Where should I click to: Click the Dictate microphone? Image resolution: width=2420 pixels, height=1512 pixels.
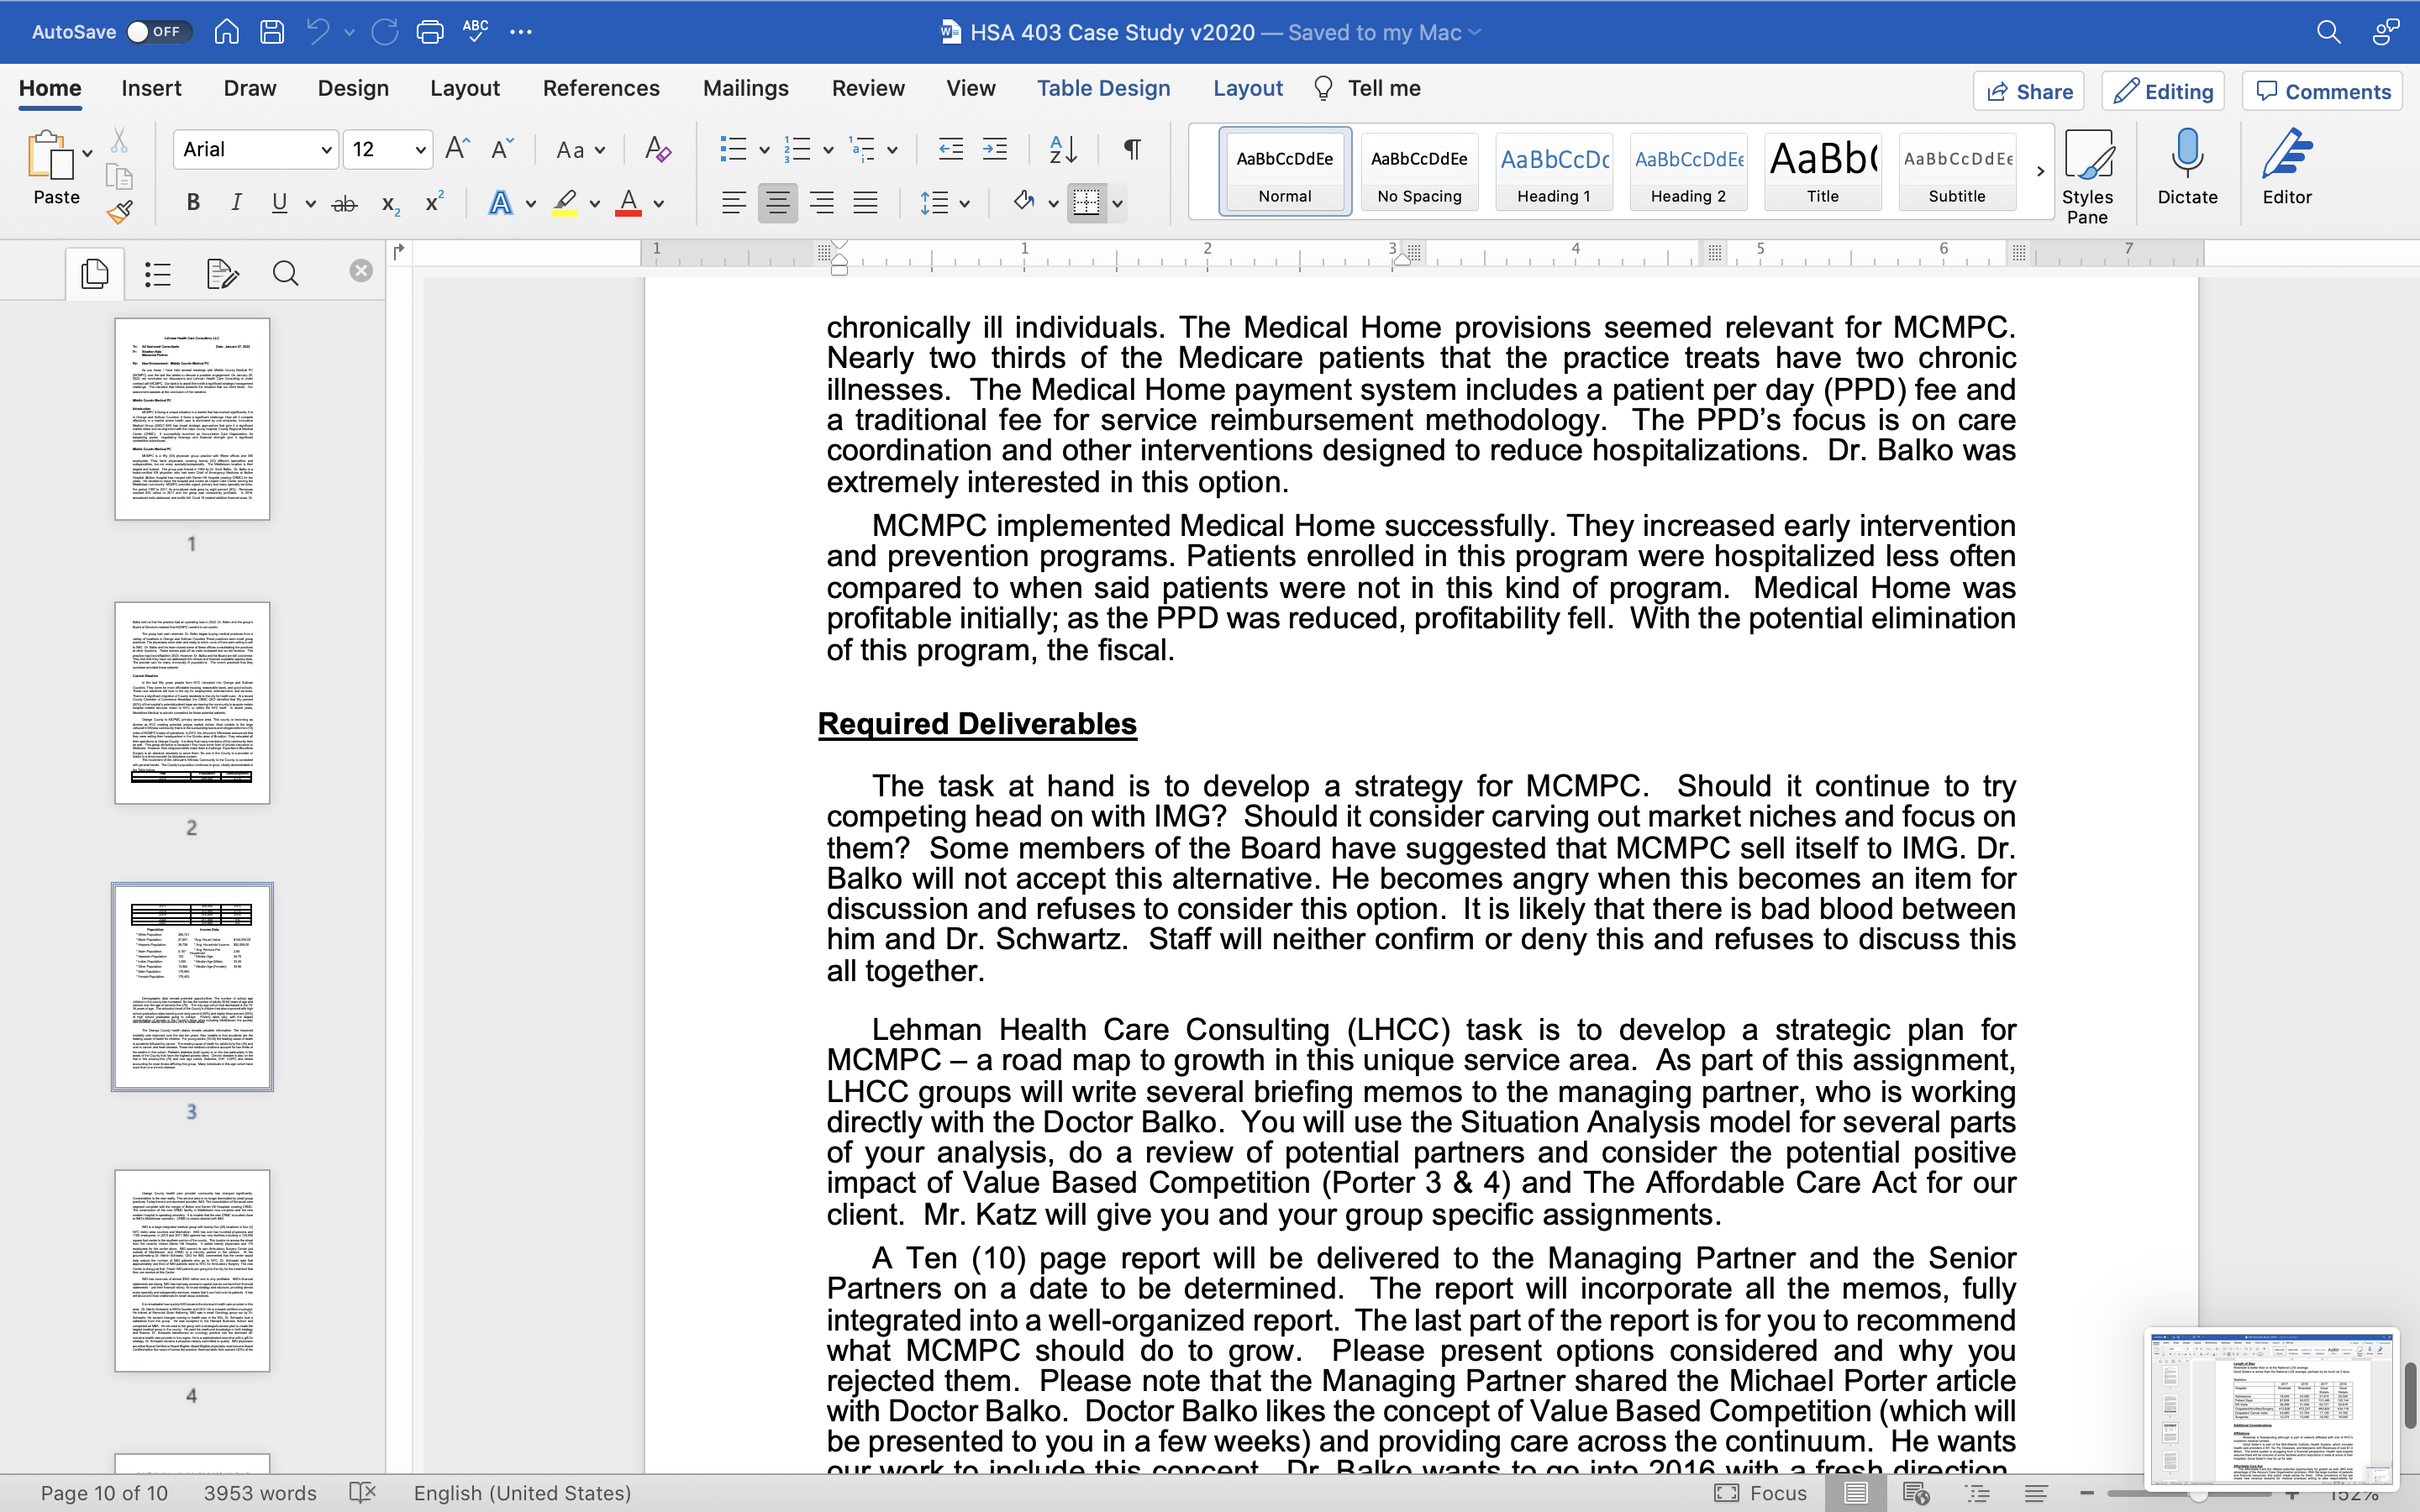click(2187, 167)
